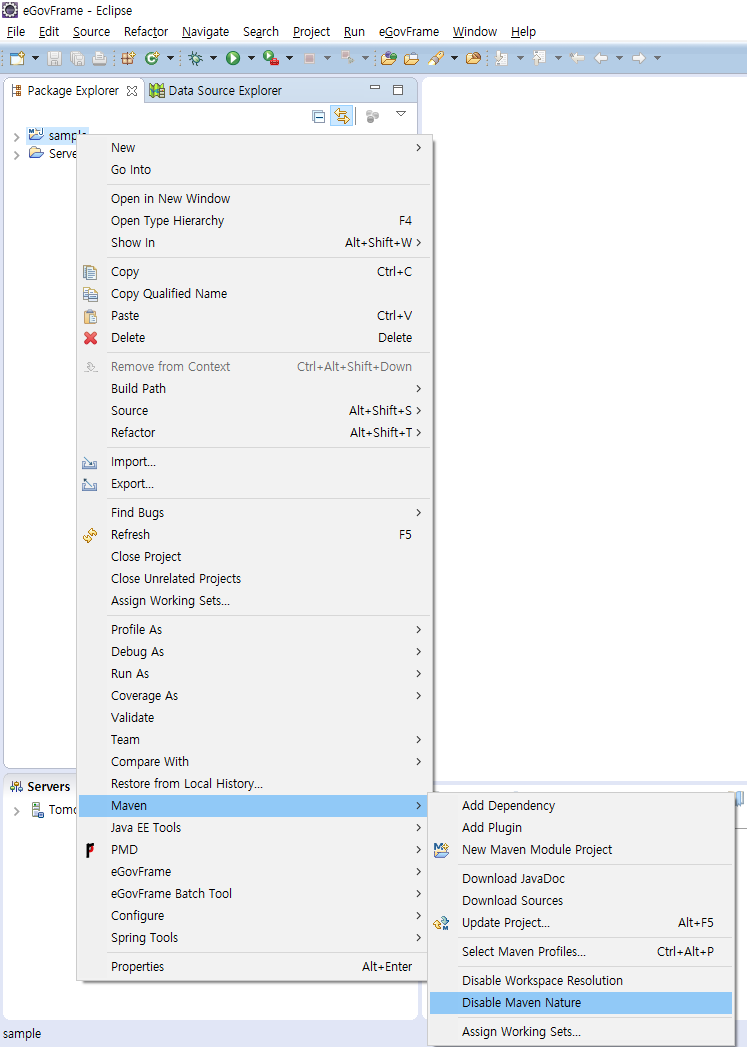This screenshot has width=747, height=1047.
Task: Click Collapse All in Package Explorer
Action: coord(318,116)
